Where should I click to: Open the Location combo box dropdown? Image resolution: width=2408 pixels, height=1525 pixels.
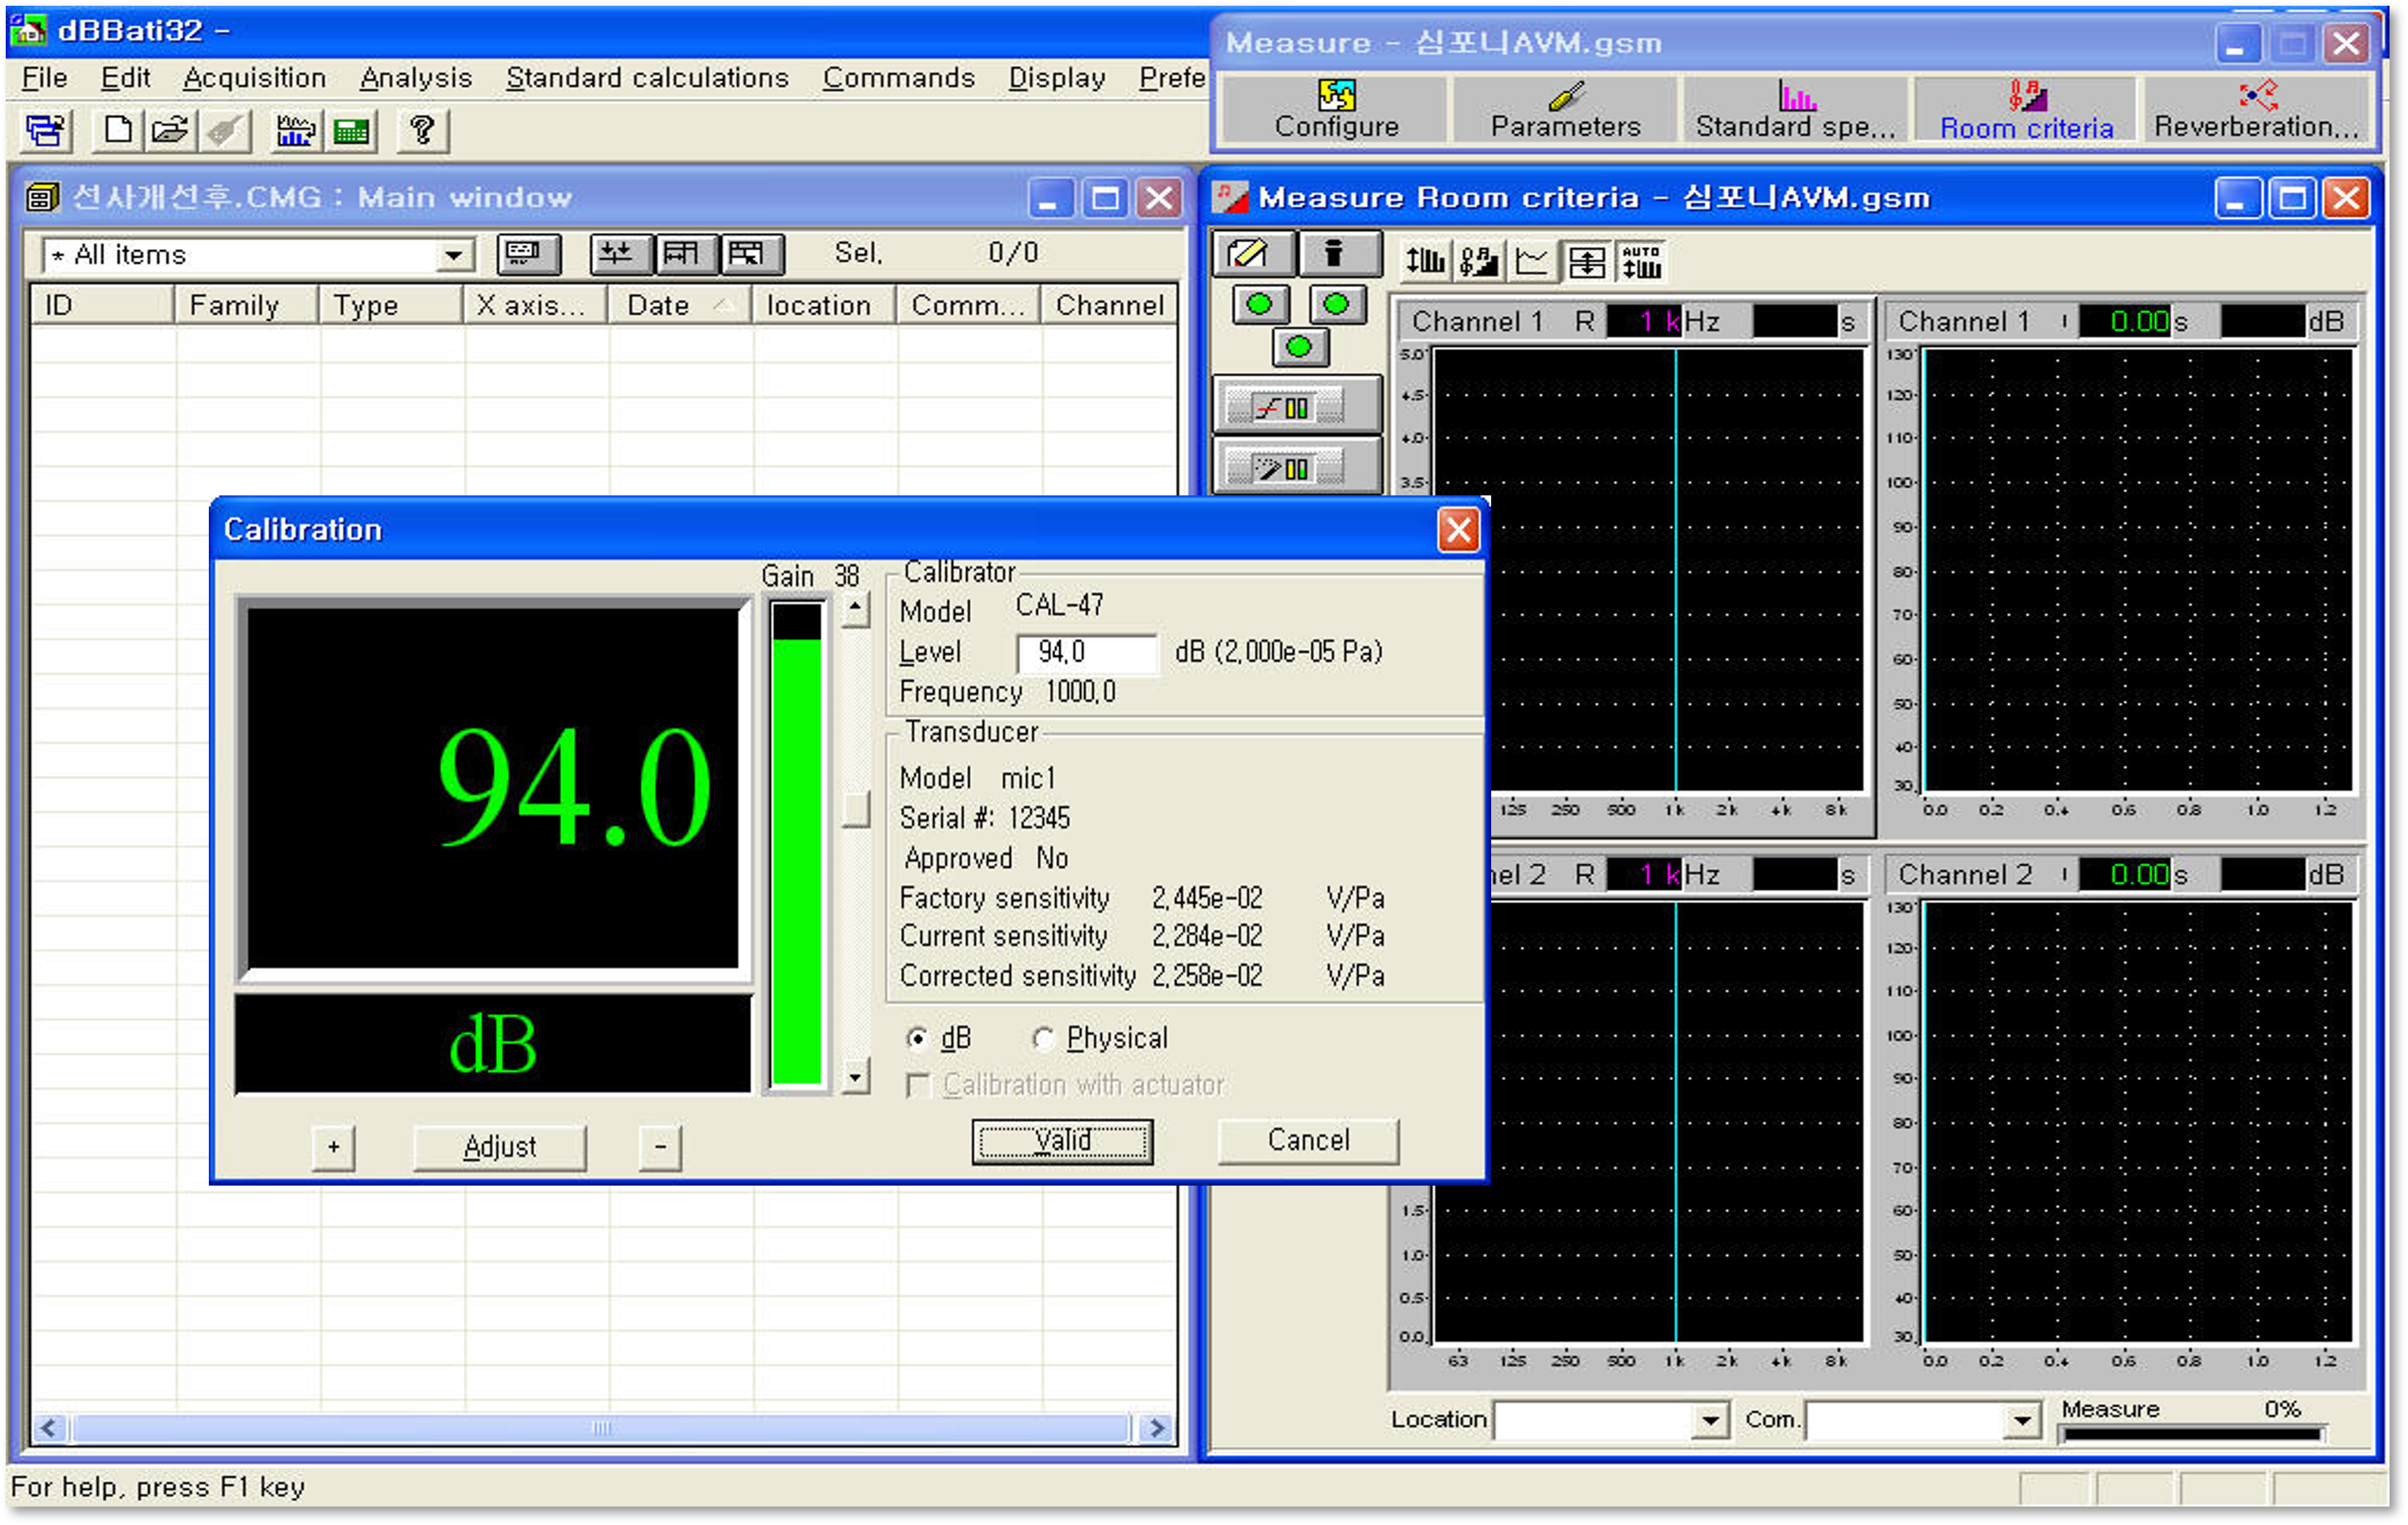[x=1710, y=1419]
